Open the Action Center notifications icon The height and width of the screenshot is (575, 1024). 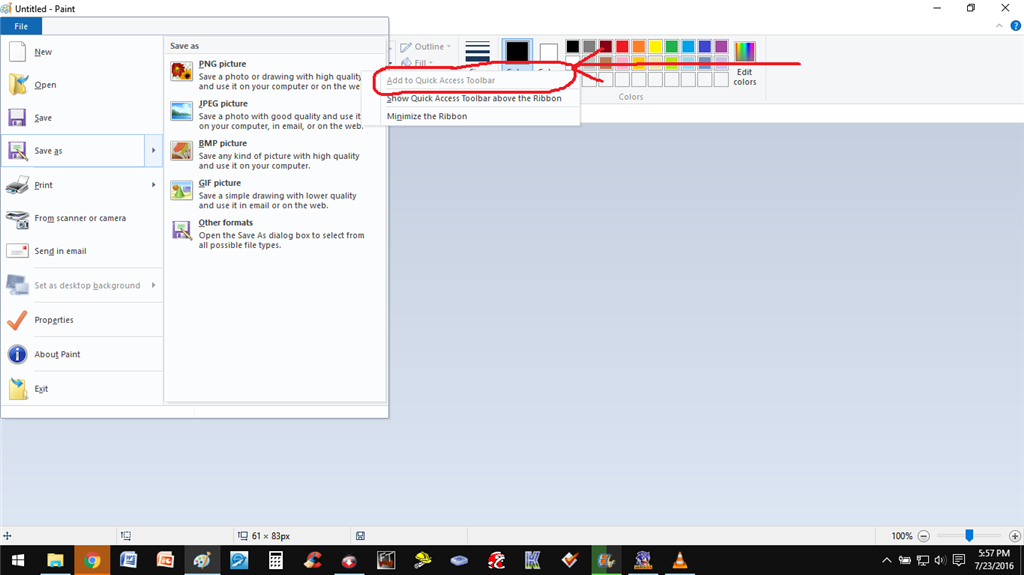pos(959,561)
